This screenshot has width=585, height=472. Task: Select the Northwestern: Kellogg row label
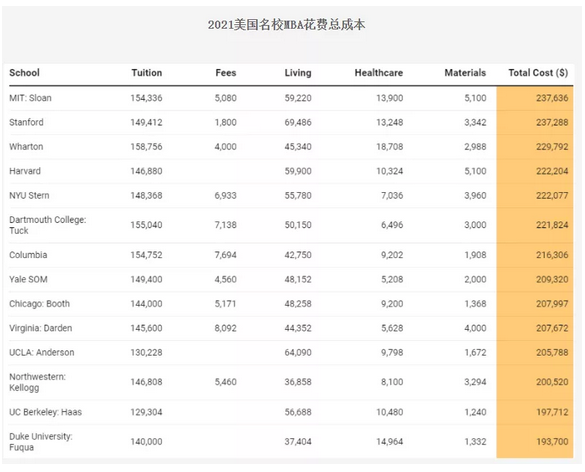(37, 382)
